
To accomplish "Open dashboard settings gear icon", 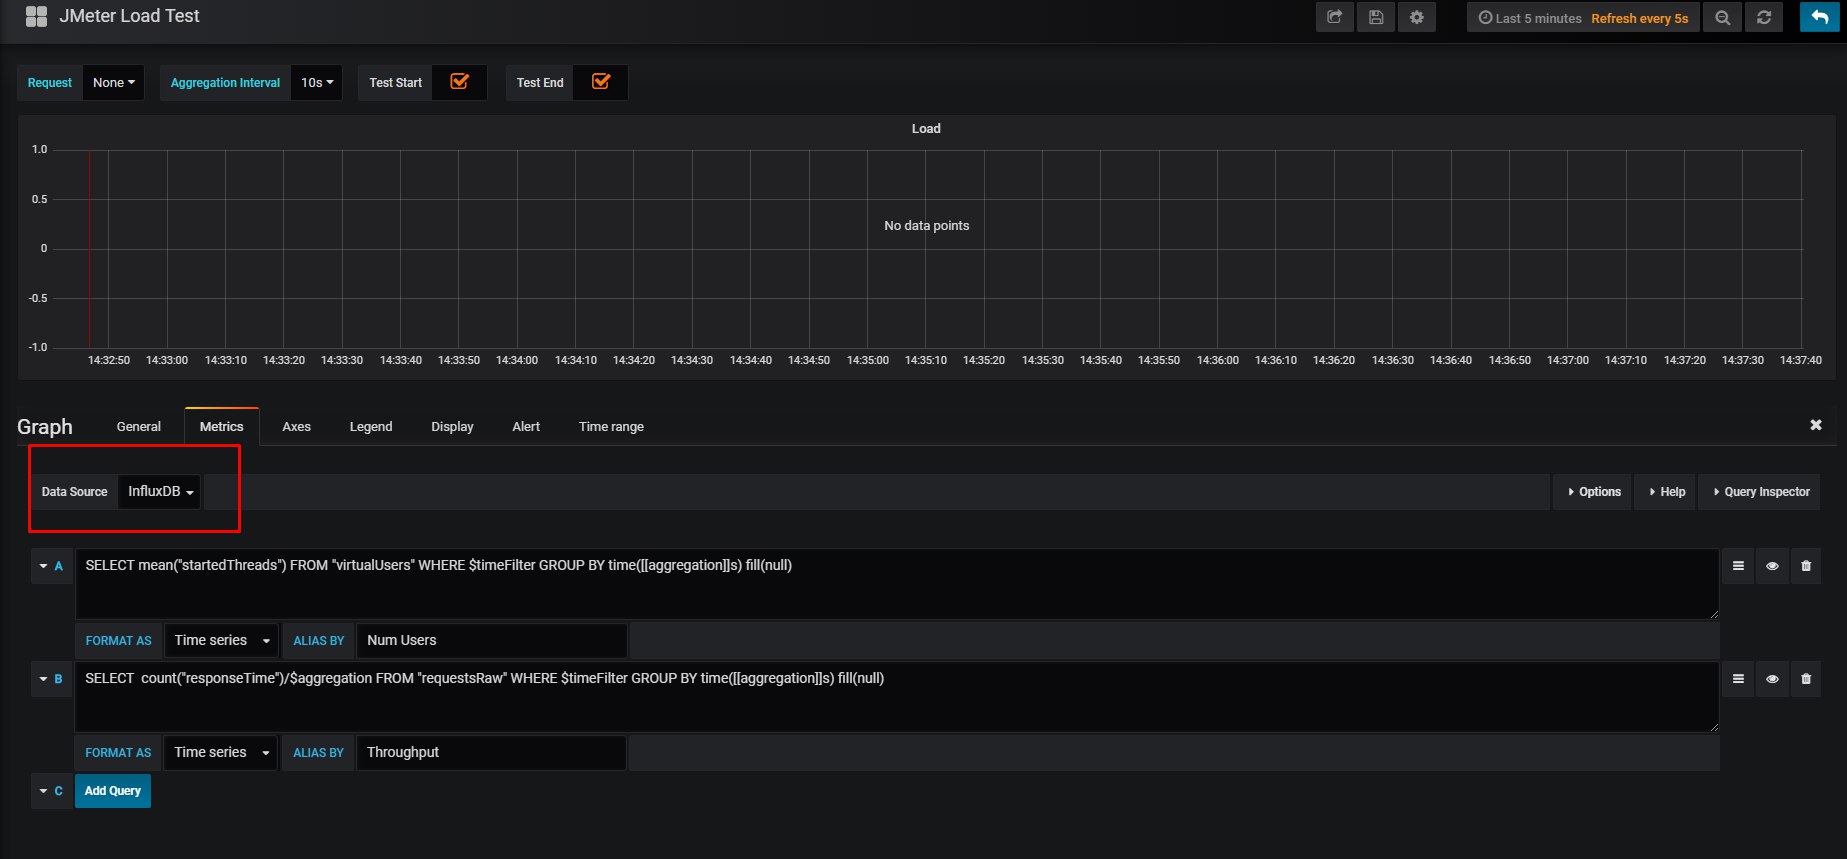I will pyautogui.click(x=1417, y=18).
